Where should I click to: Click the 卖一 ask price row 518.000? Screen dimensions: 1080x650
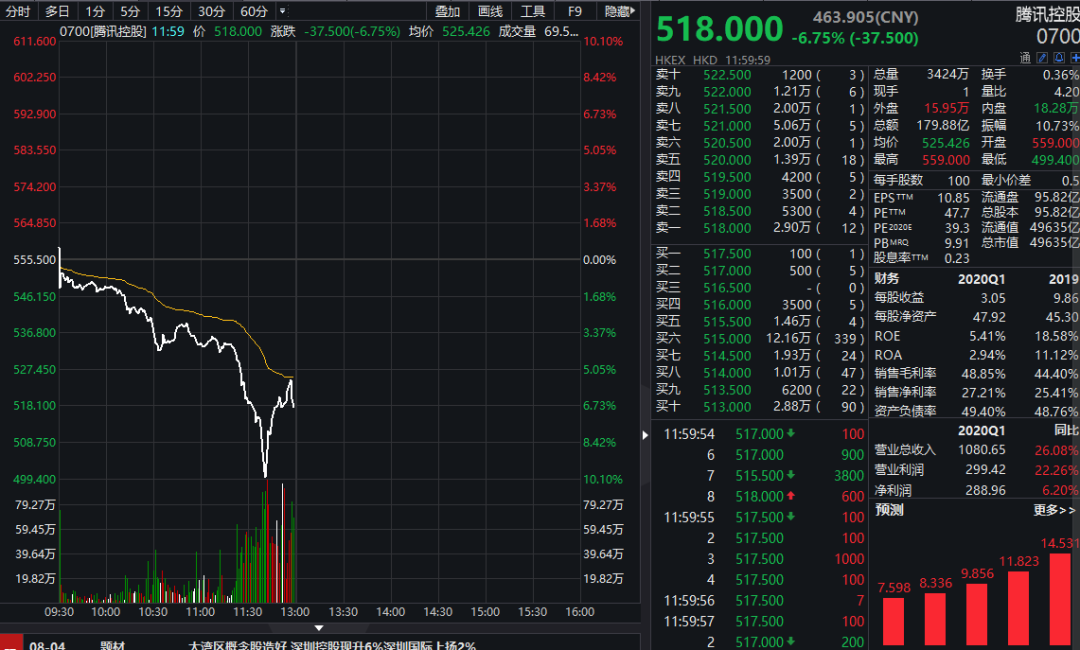[727, 229]
